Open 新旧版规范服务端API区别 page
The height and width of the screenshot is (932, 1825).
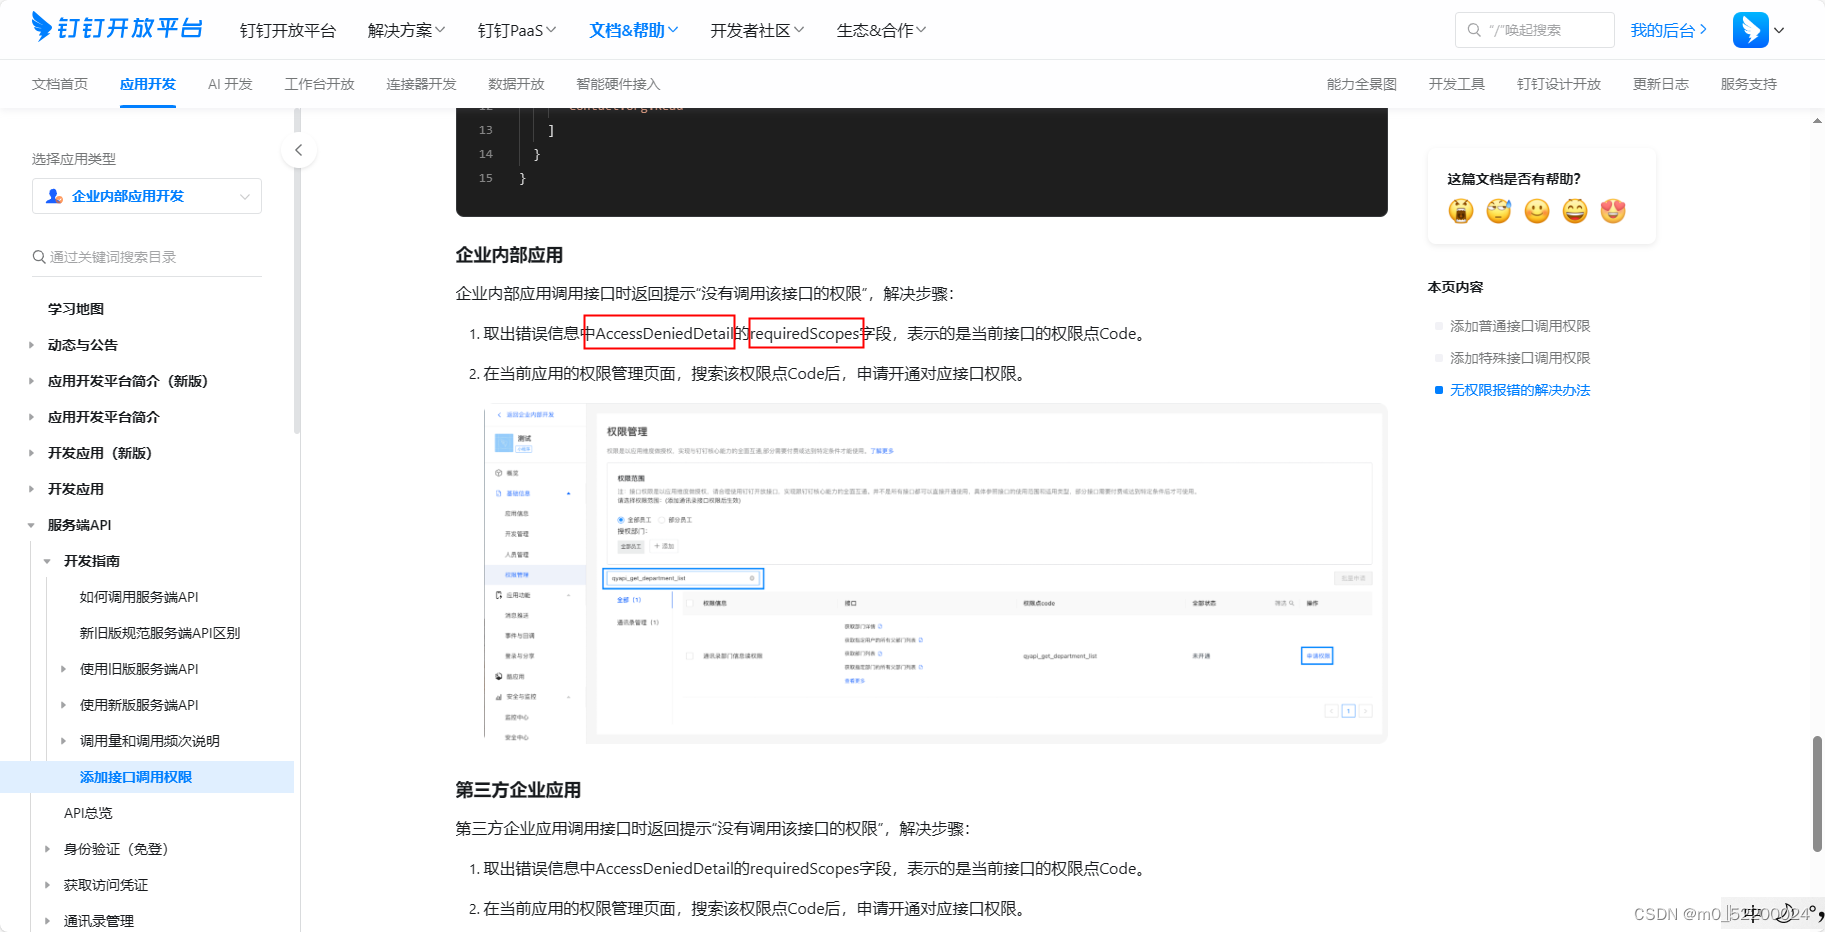point(160,633)
